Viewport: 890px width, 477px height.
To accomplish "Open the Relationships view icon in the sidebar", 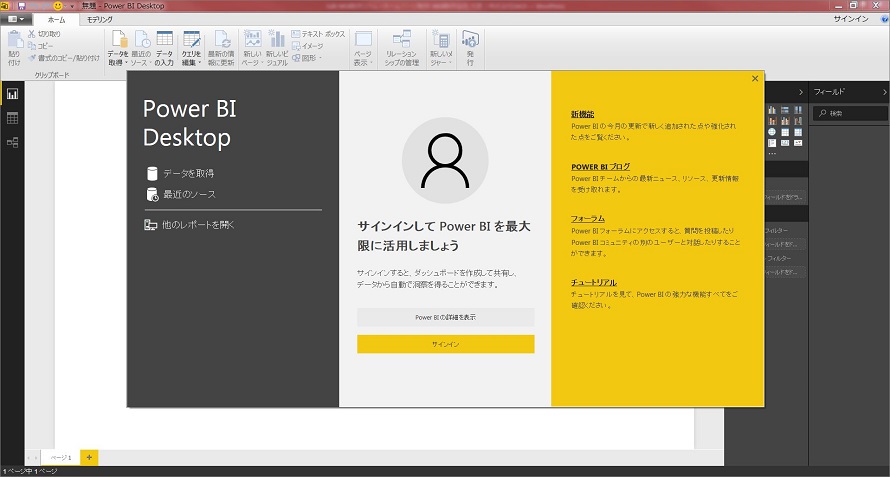I will [x=12, y=143].
